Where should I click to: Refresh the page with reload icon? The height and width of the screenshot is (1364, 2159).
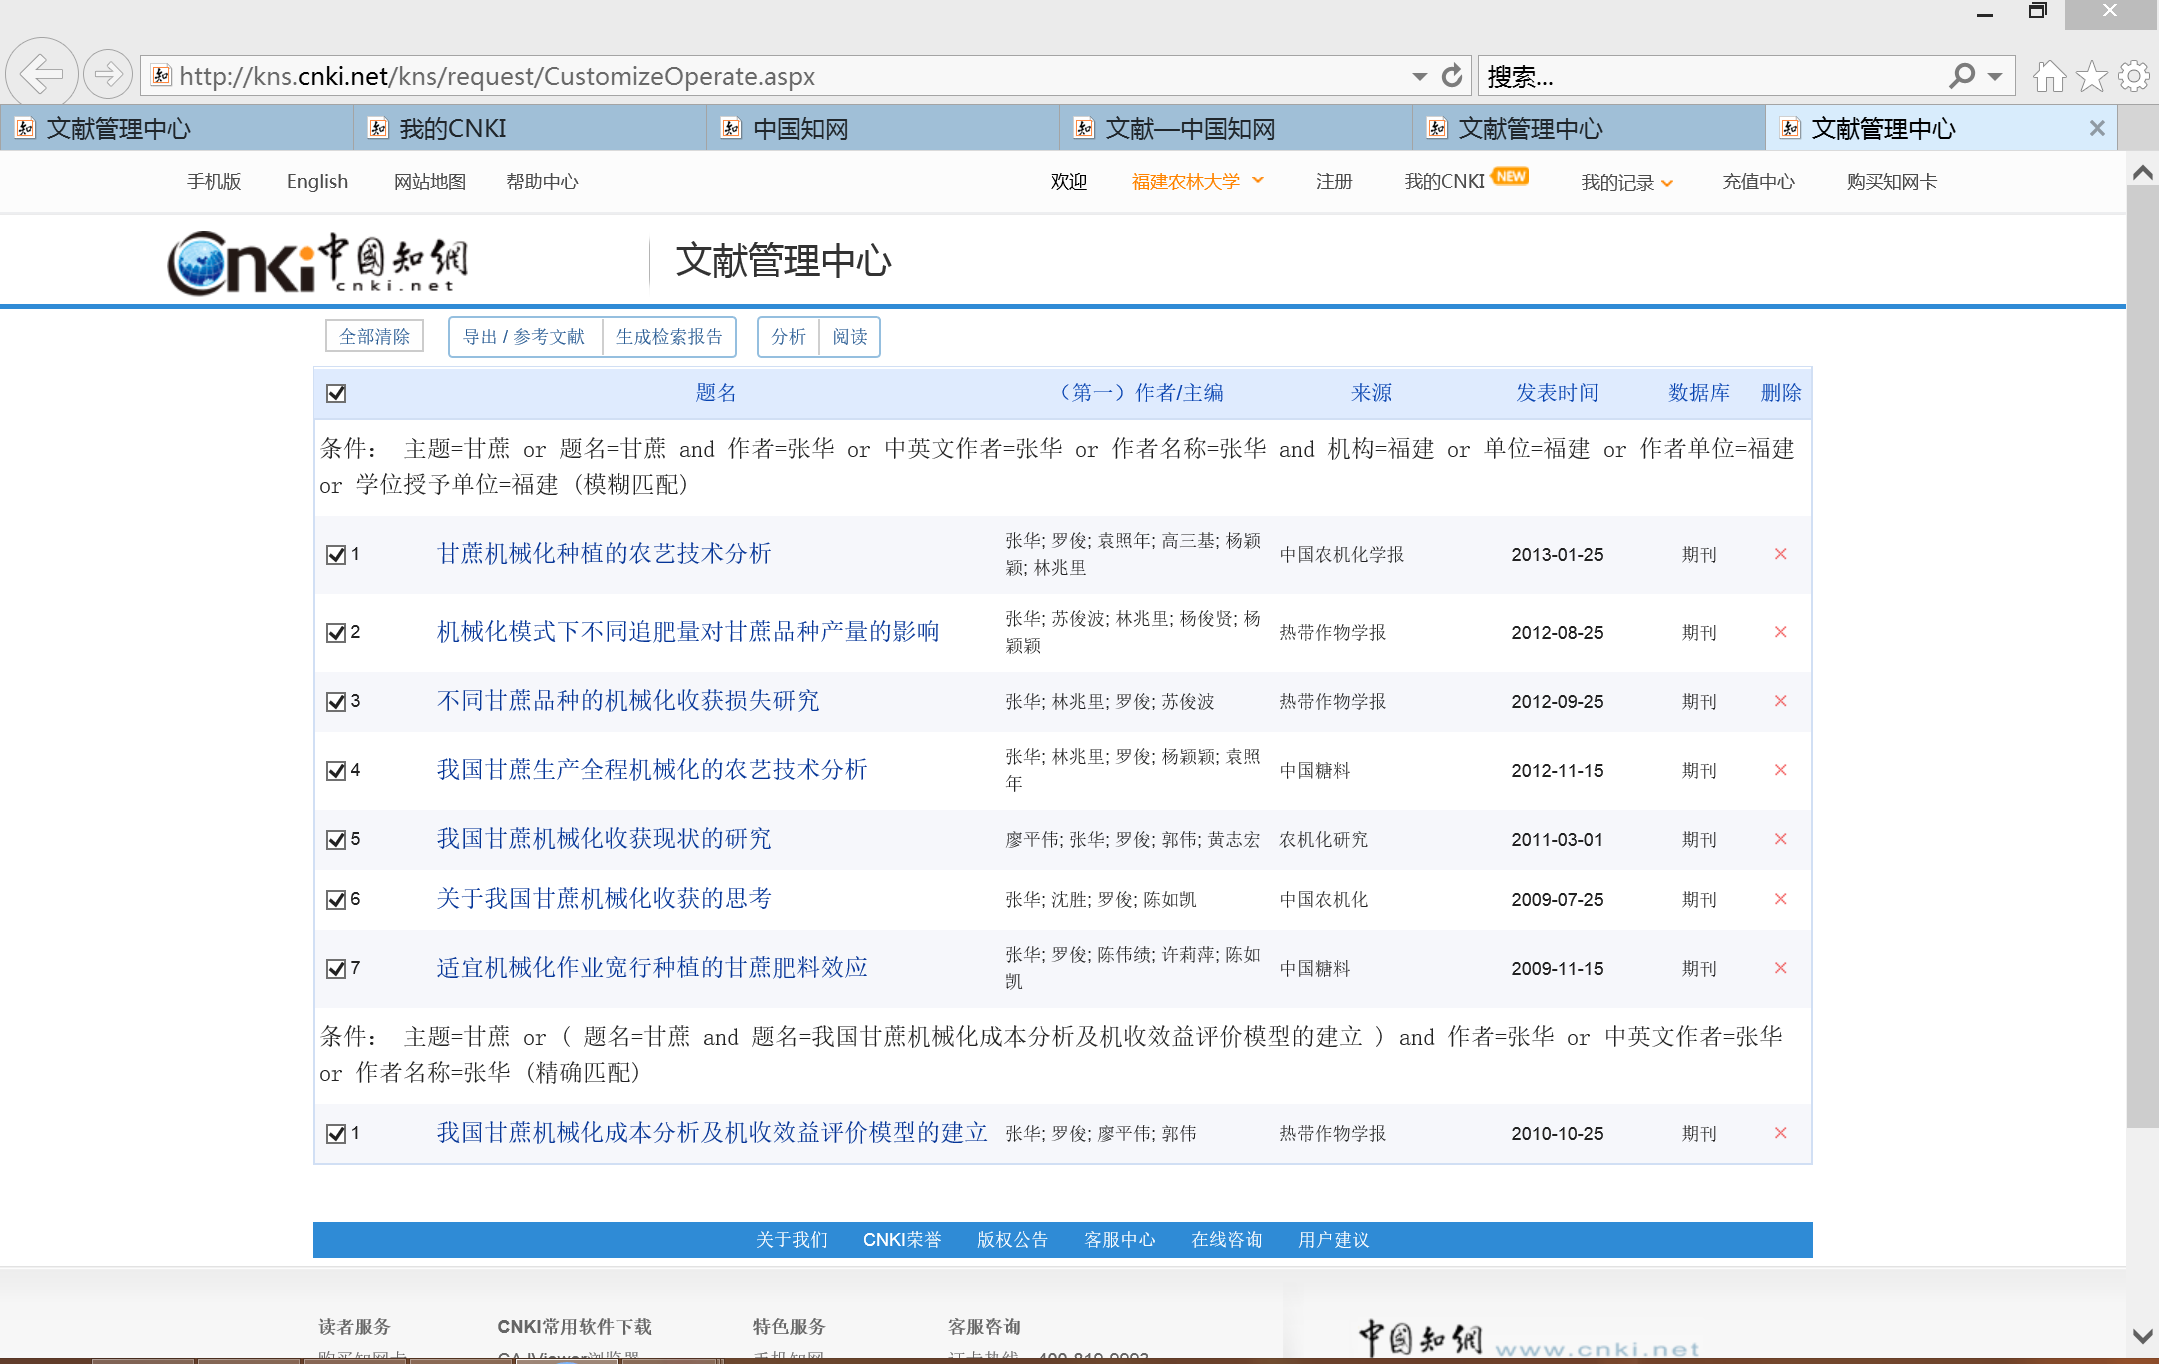coord(1452,76)
